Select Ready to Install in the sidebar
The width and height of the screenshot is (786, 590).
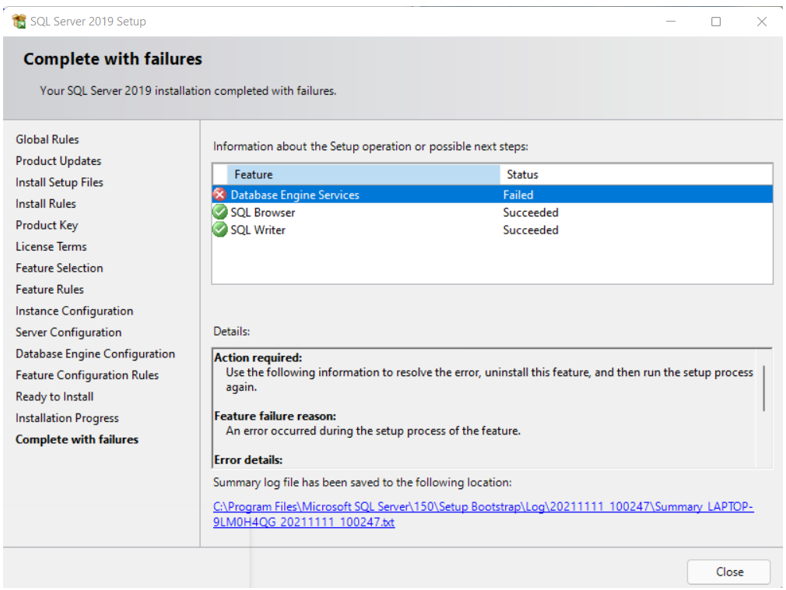[54, 397]
